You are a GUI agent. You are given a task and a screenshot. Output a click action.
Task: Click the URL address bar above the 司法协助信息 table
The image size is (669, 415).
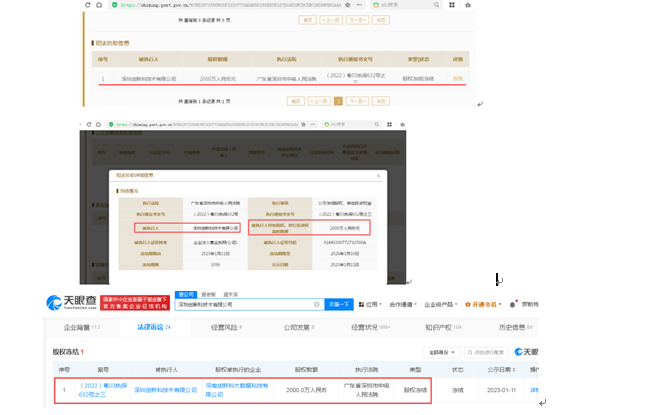230,5
